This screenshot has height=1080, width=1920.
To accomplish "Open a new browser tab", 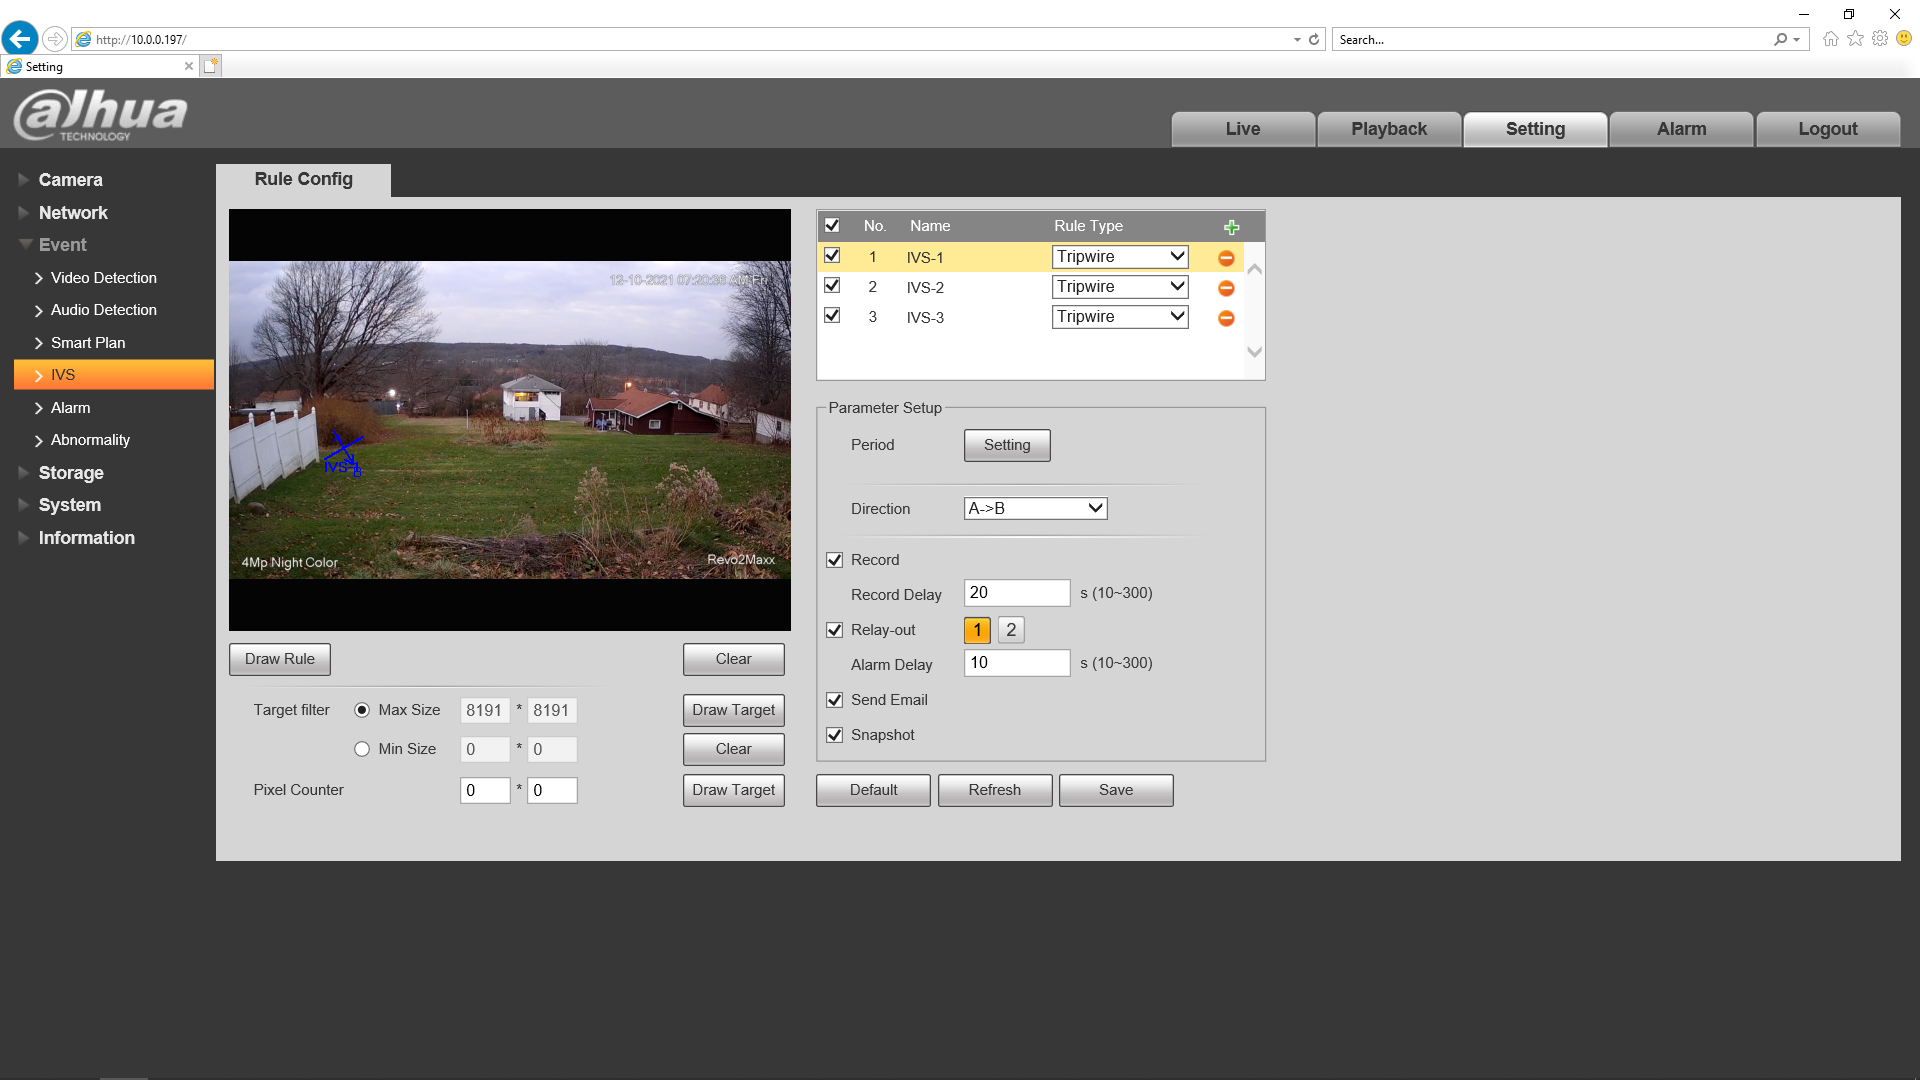I will [210, 66].
